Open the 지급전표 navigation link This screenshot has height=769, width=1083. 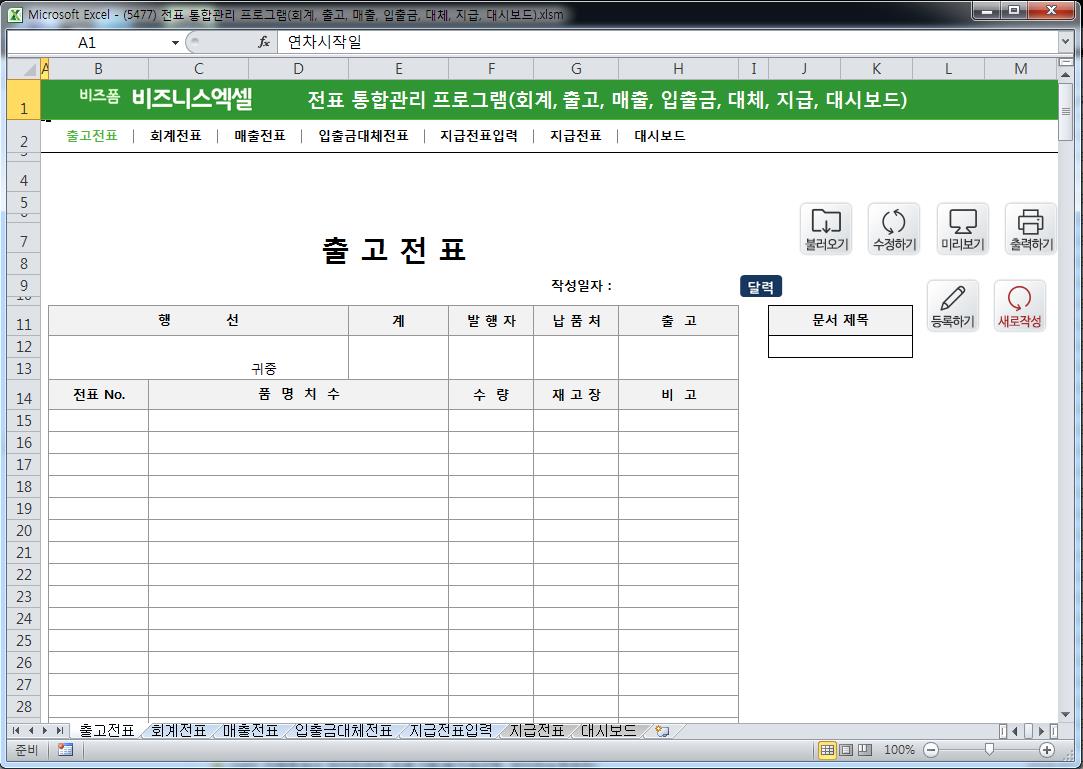pyautogui.click(x=576, y=136)
